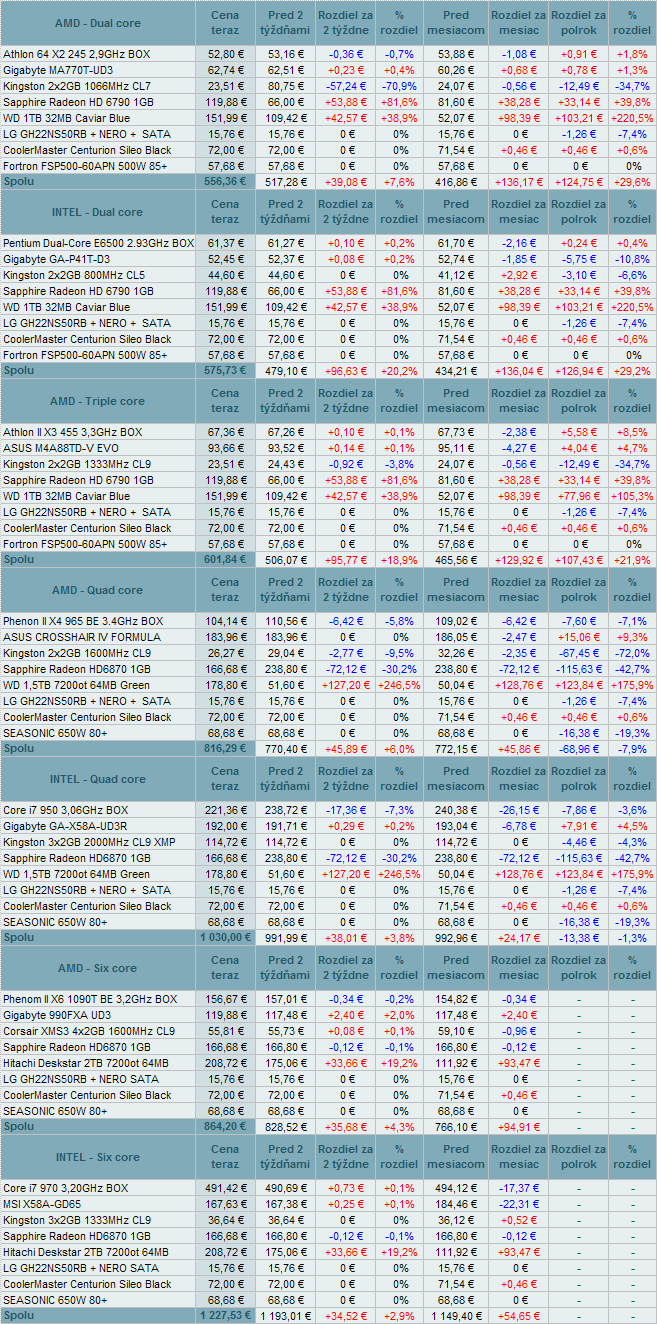Click "Cena teraz" header in AMD - Dual core
The height and width of the screenshot is (1324, 657).
point(225,23)
